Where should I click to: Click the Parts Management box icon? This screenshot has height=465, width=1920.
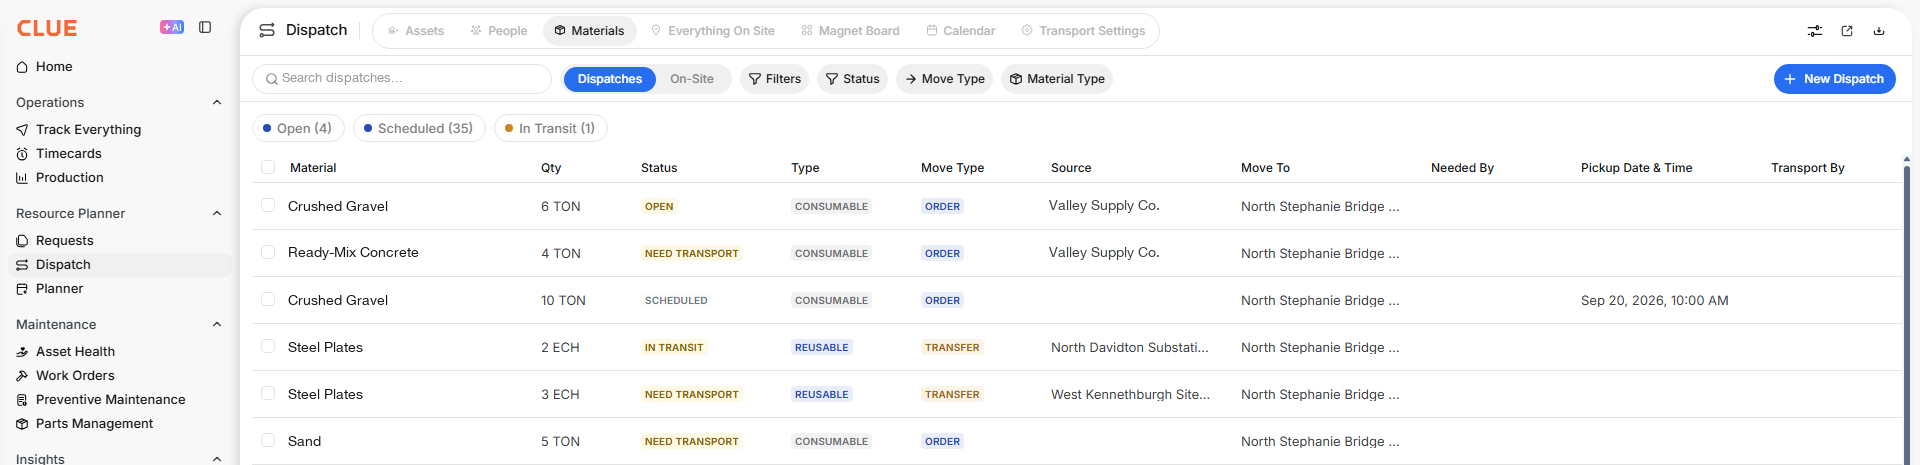point(22,424)
